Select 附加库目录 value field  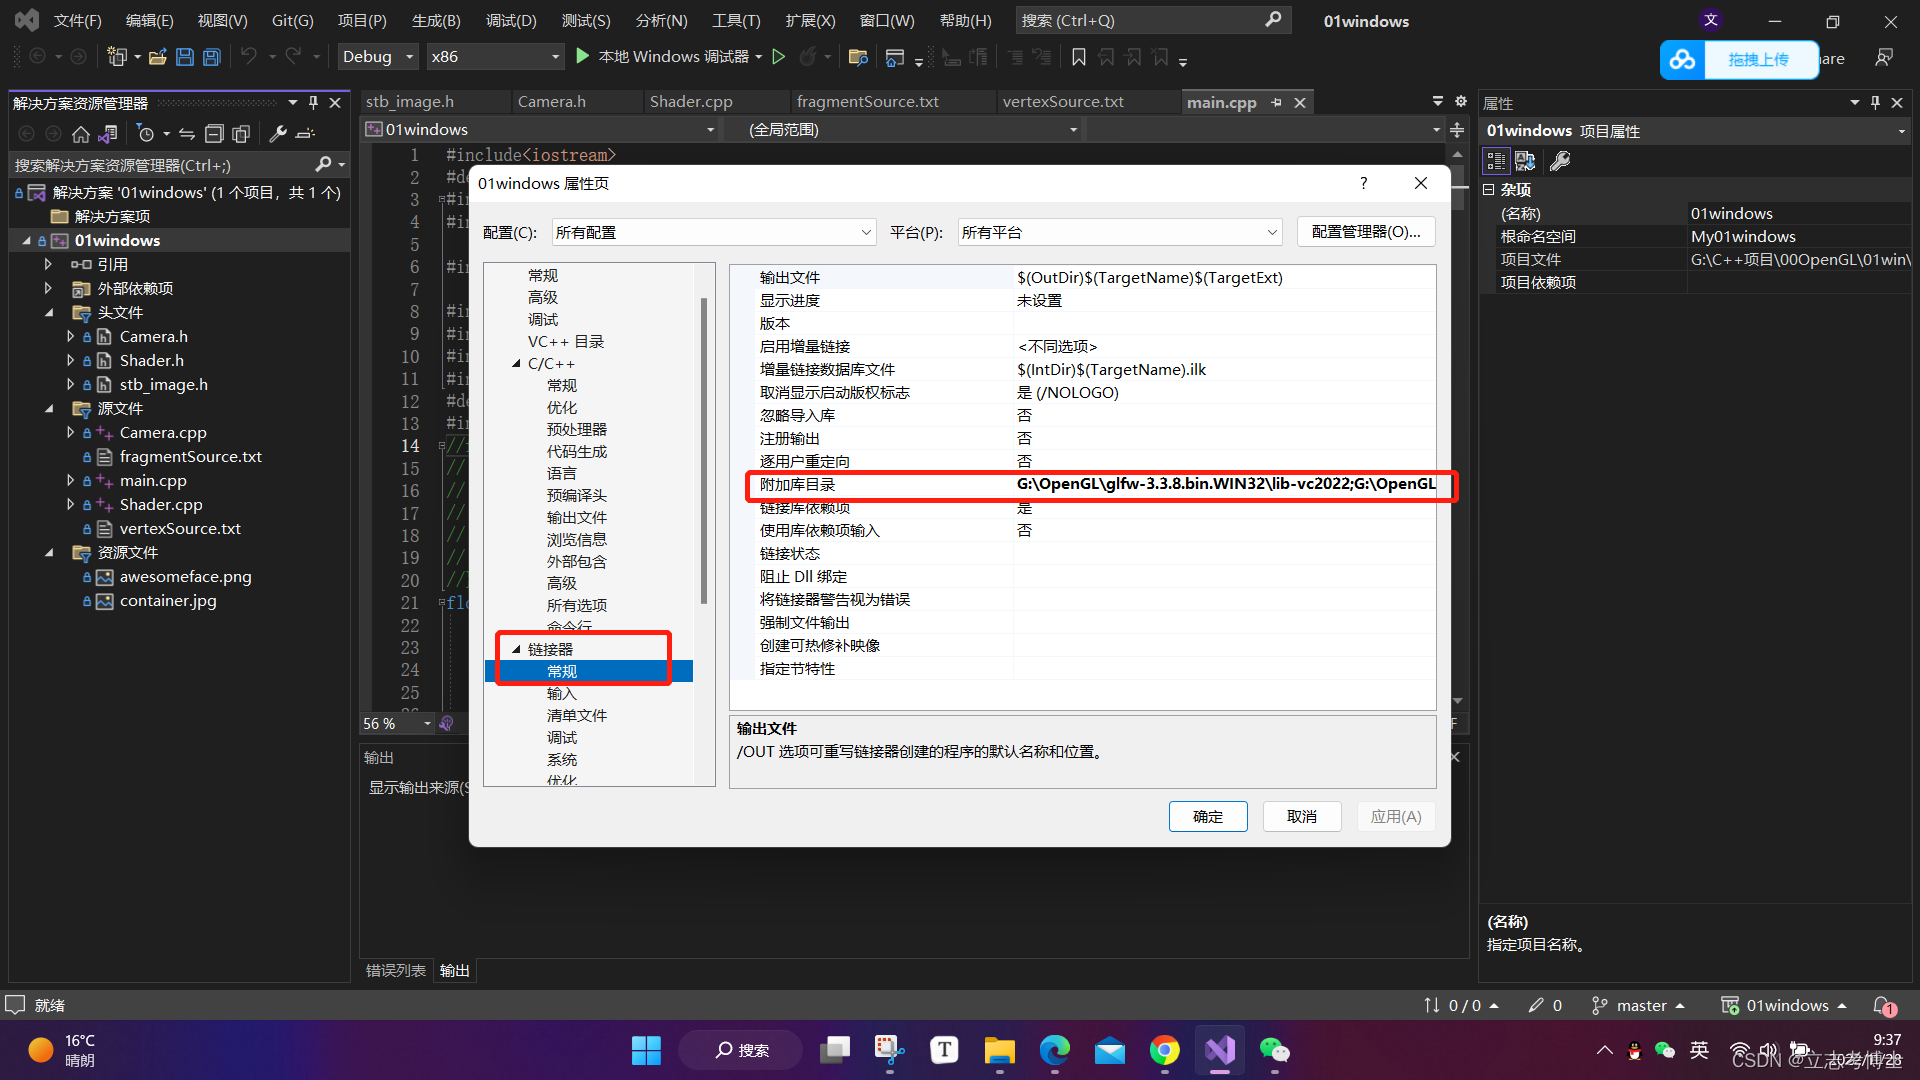tap(1224, 484)
